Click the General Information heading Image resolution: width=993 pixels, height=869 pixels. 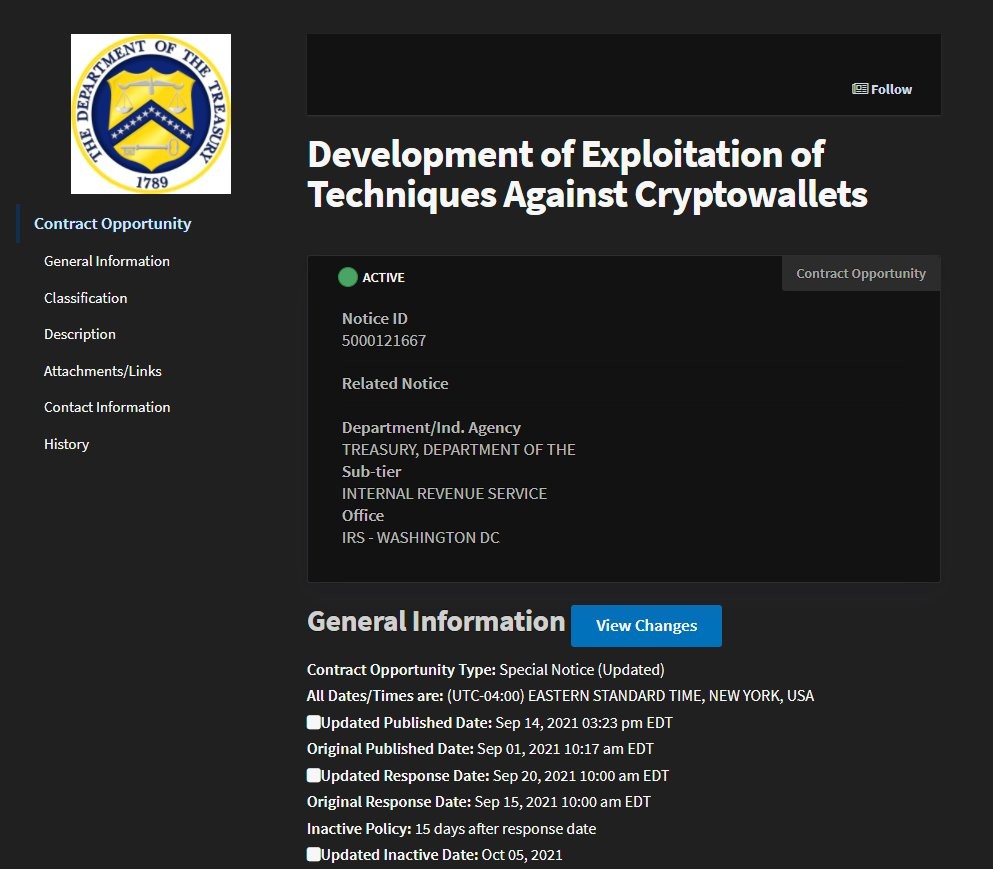pyautogui.click(x=436, y=621)
